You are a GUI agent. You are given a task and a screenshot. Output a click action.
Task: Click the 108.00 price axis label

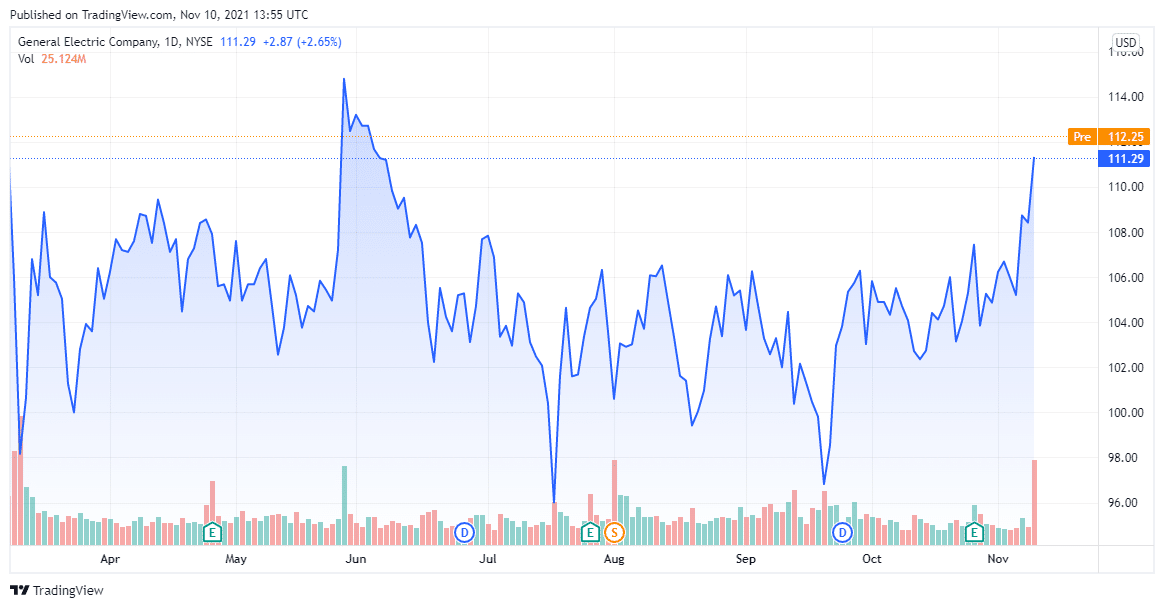[1125, 233]
